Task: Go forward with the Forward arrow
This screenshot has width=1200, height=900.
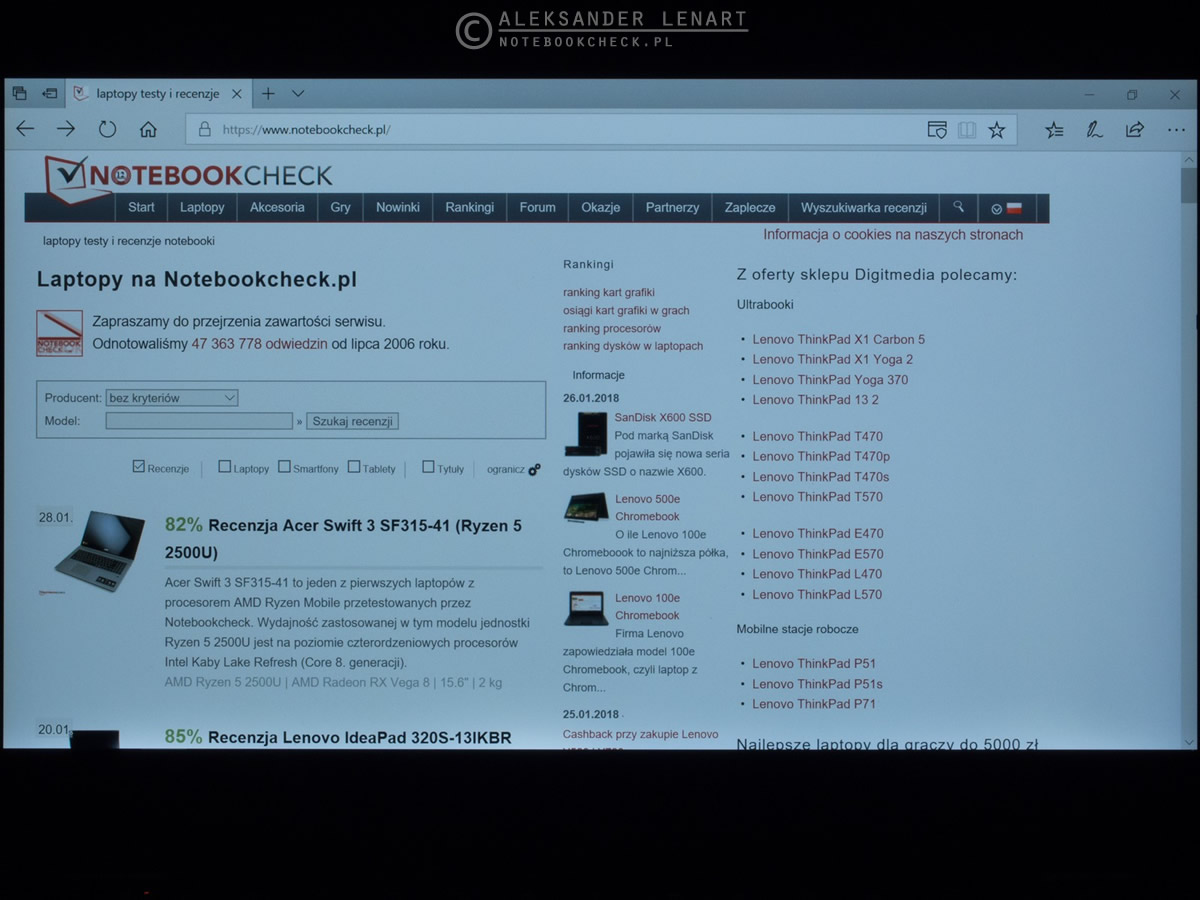Action: tap(66, 129)
